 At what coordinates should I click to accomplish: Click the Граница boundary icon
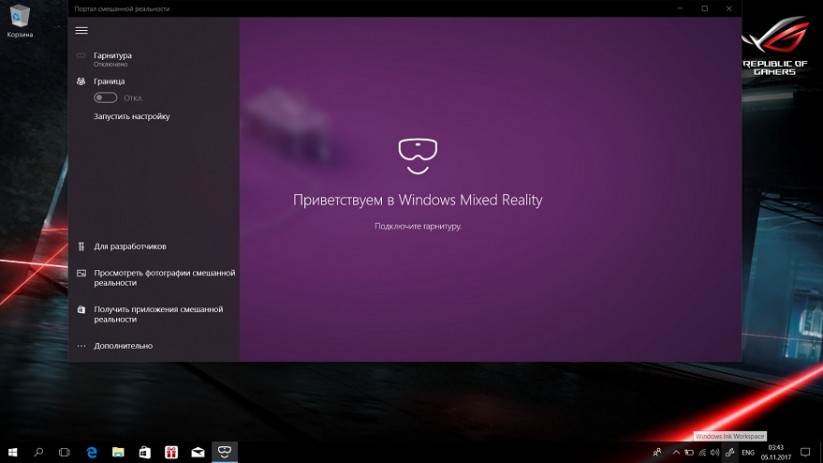81,81
